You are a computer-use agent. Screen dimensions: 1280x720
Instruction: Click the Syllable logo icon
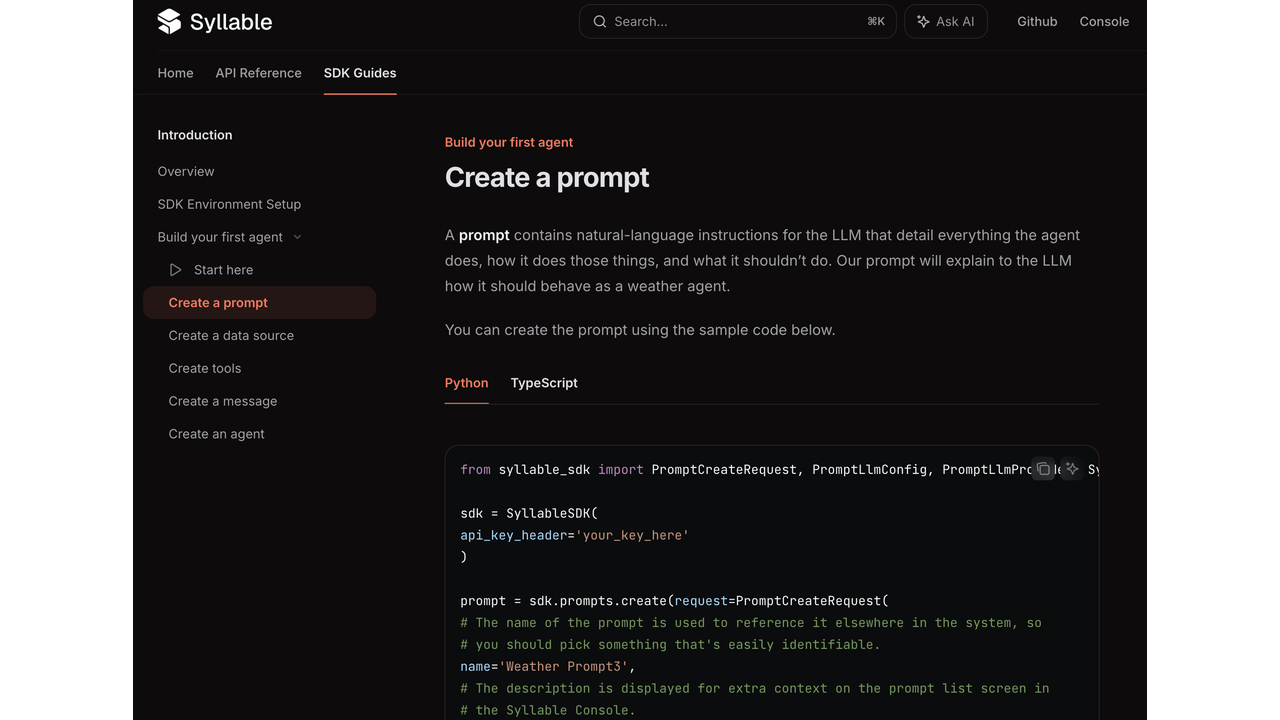169,21
